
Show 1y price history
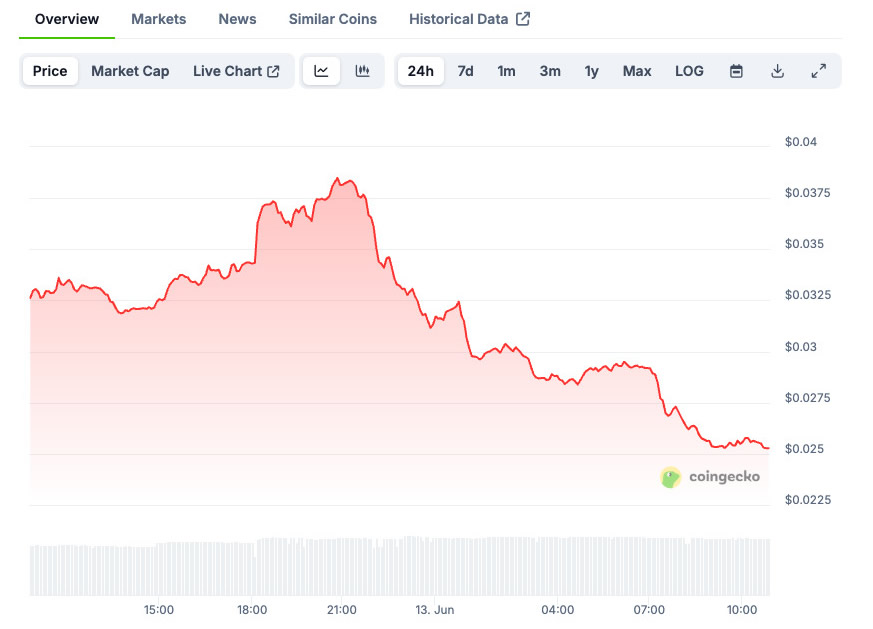click(592, 71)
